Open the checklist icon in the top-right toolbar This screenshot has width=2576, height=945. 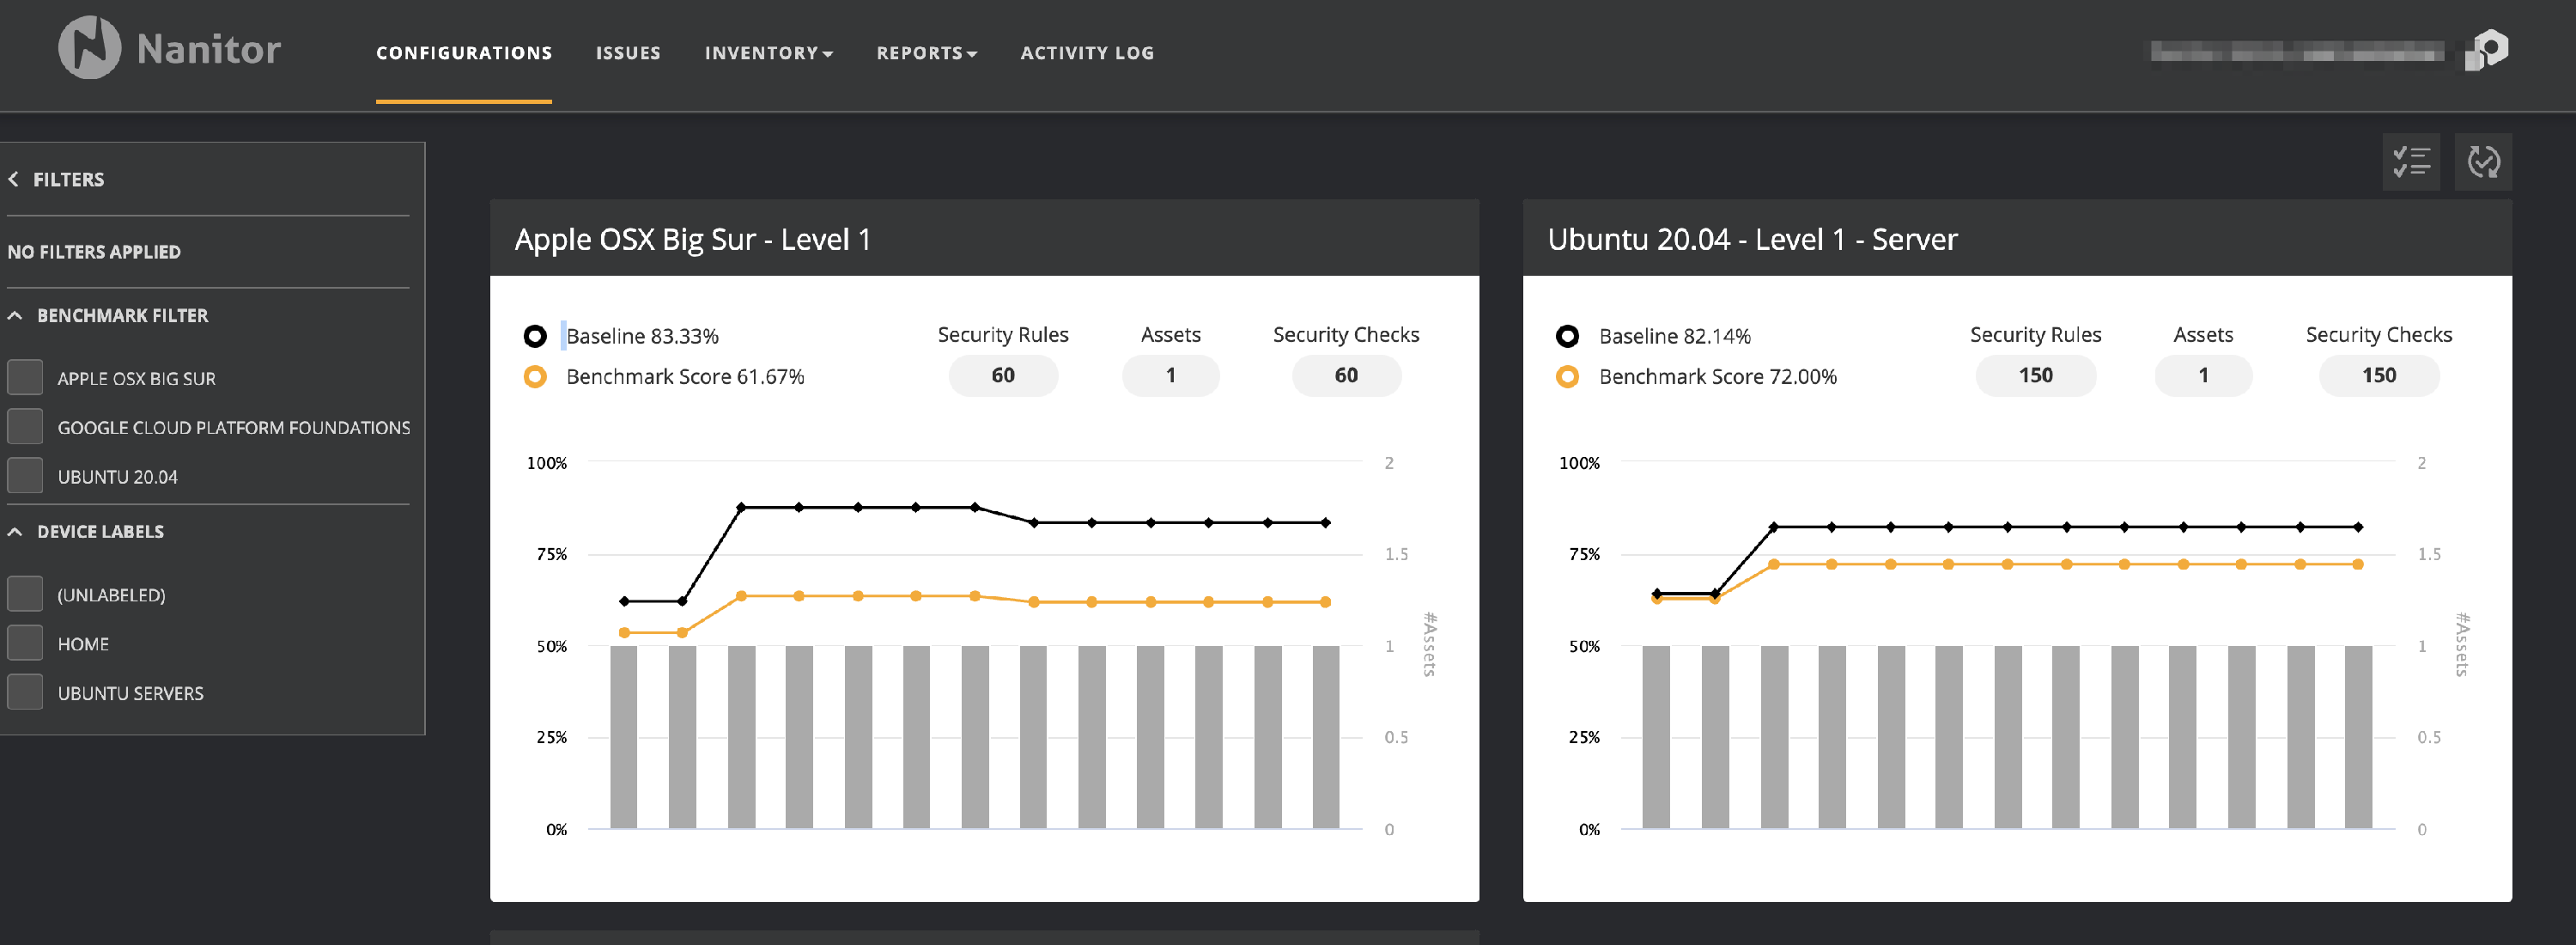tap(2411, 161)
